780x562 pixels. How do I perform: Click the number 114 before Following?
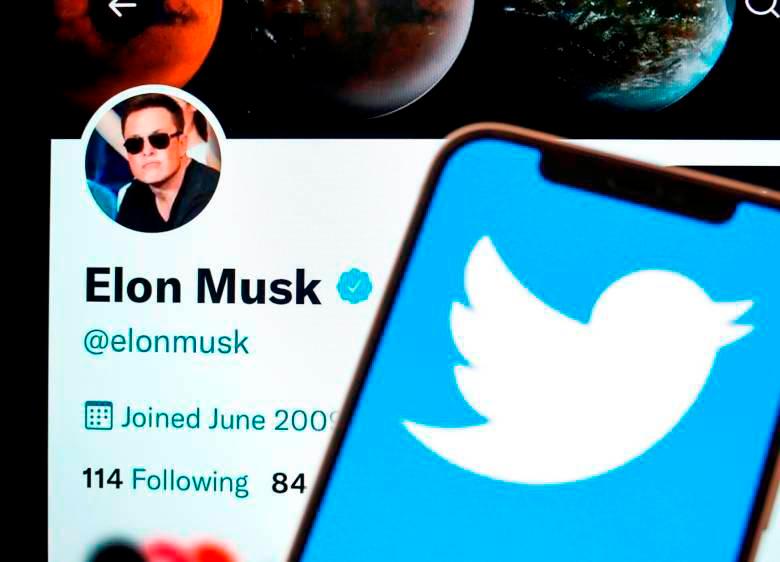tap(102, 478)
